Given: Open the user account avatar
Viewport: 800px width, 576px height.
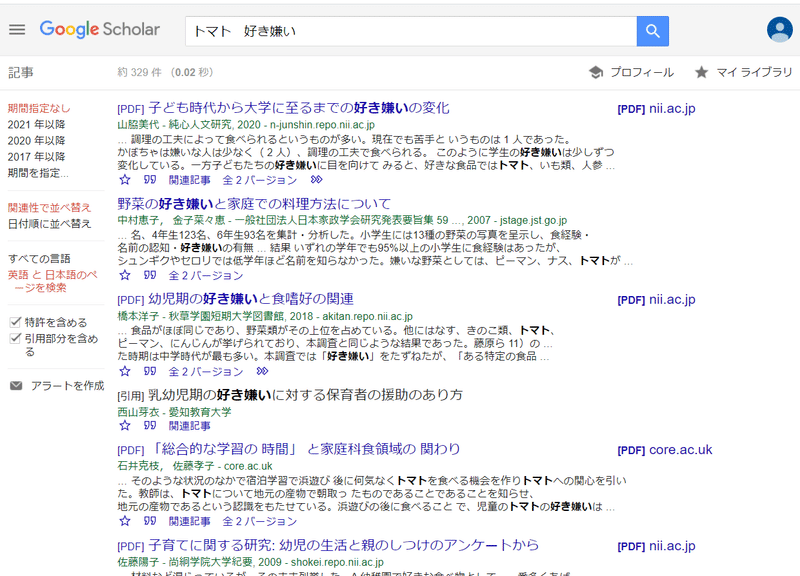Looking at the screenshot, I should pos(780,30).
